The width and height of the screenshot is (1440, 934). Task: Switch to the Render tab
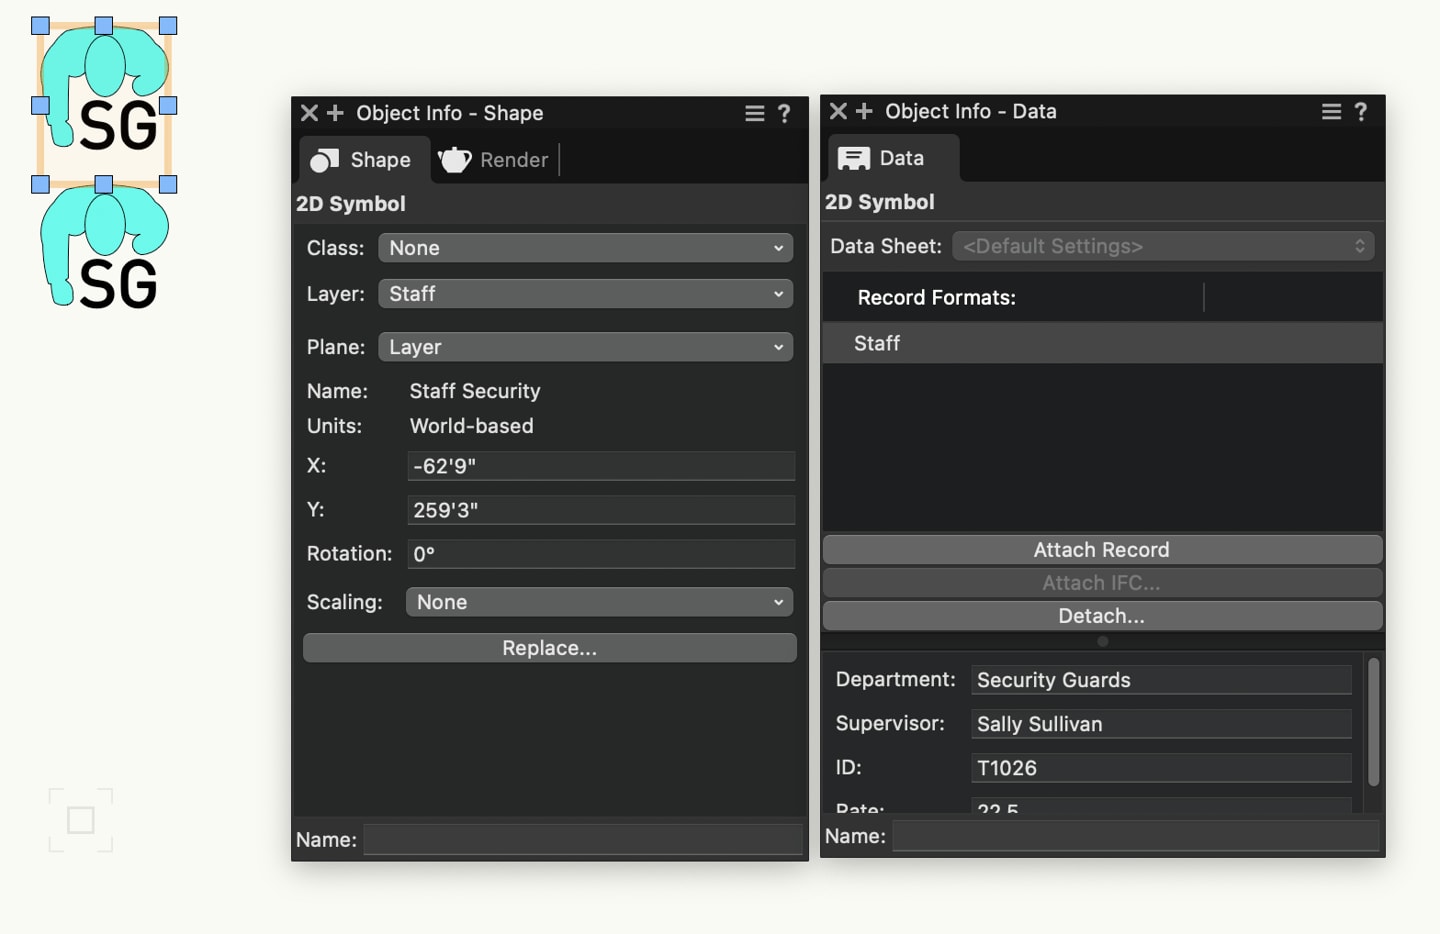pyautogui.click(x=495, y=160)
